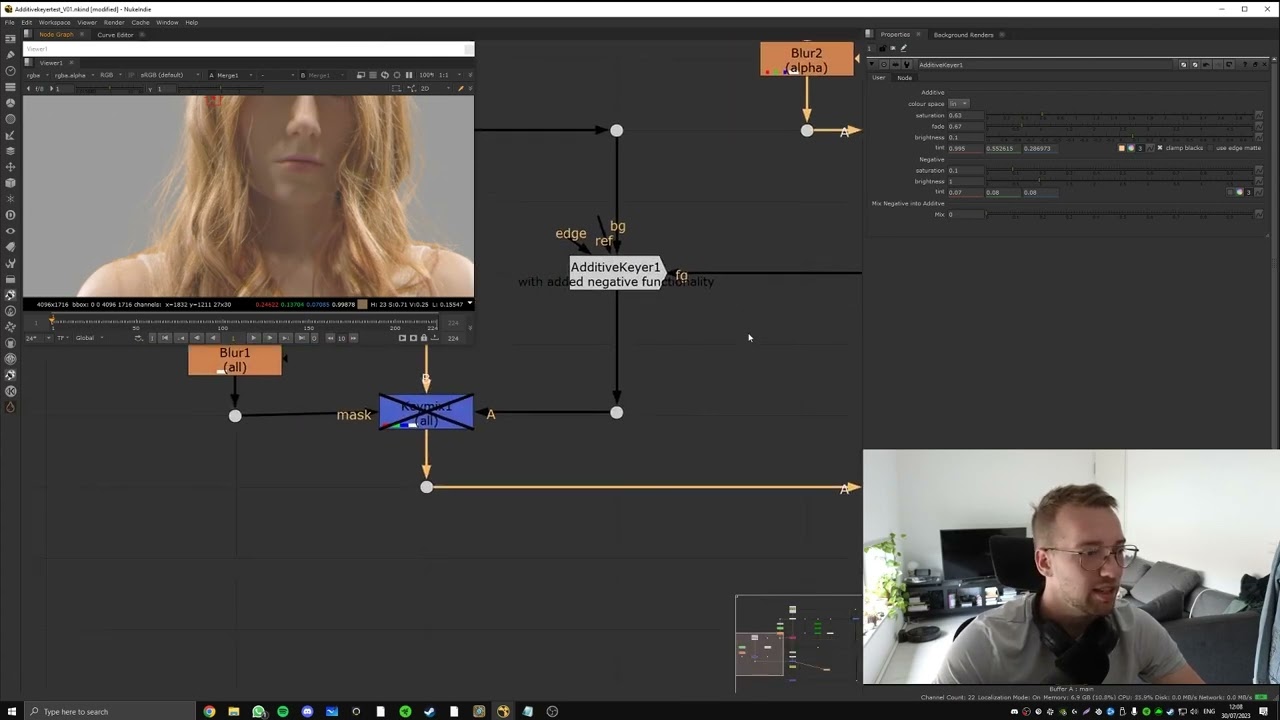Float the AdditiveKeyer1 properties panel

coord(1255,64)
